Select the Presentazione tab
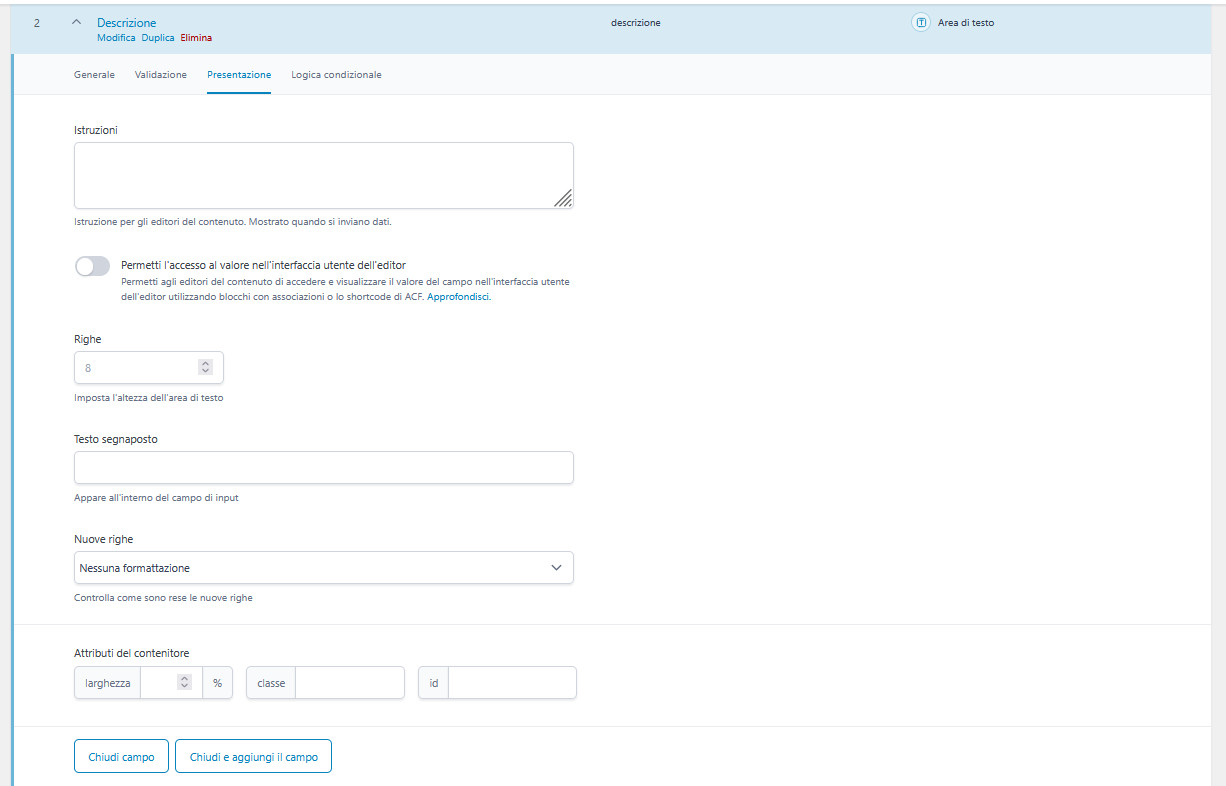Screen dimensions: 1226x786 239,75
